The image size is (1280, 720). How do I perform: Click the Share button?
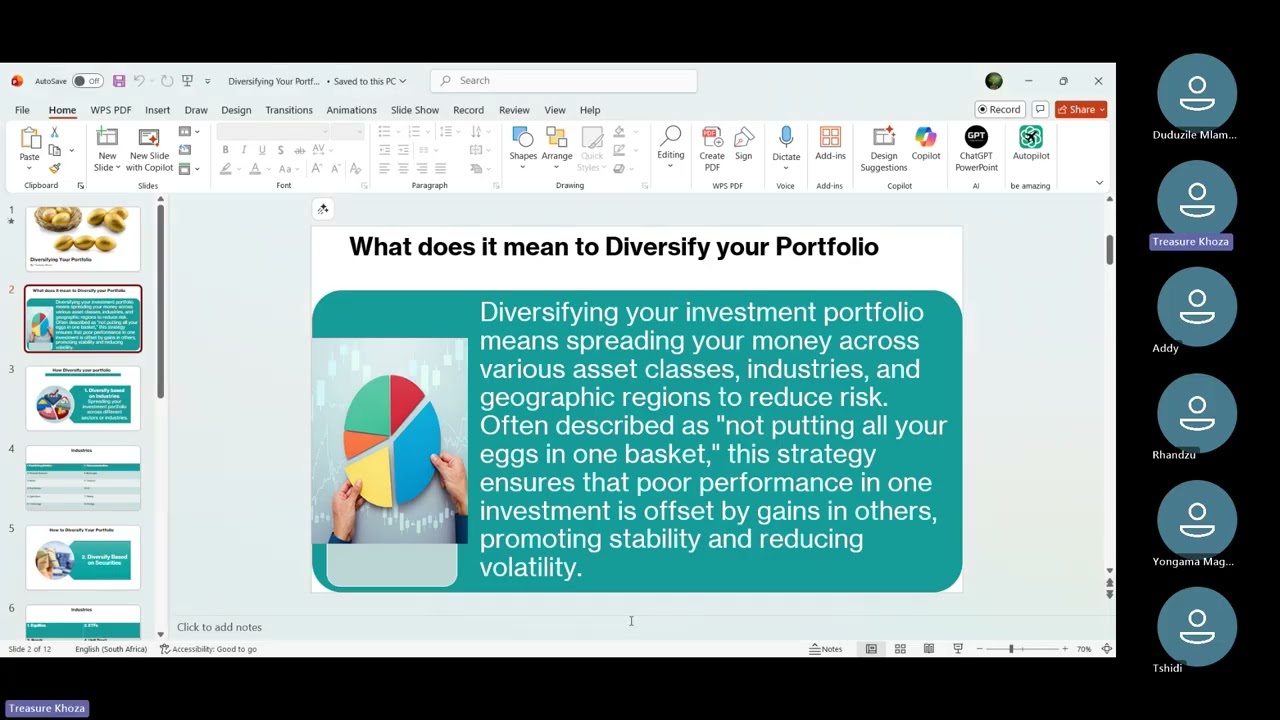coord(1081,110)
